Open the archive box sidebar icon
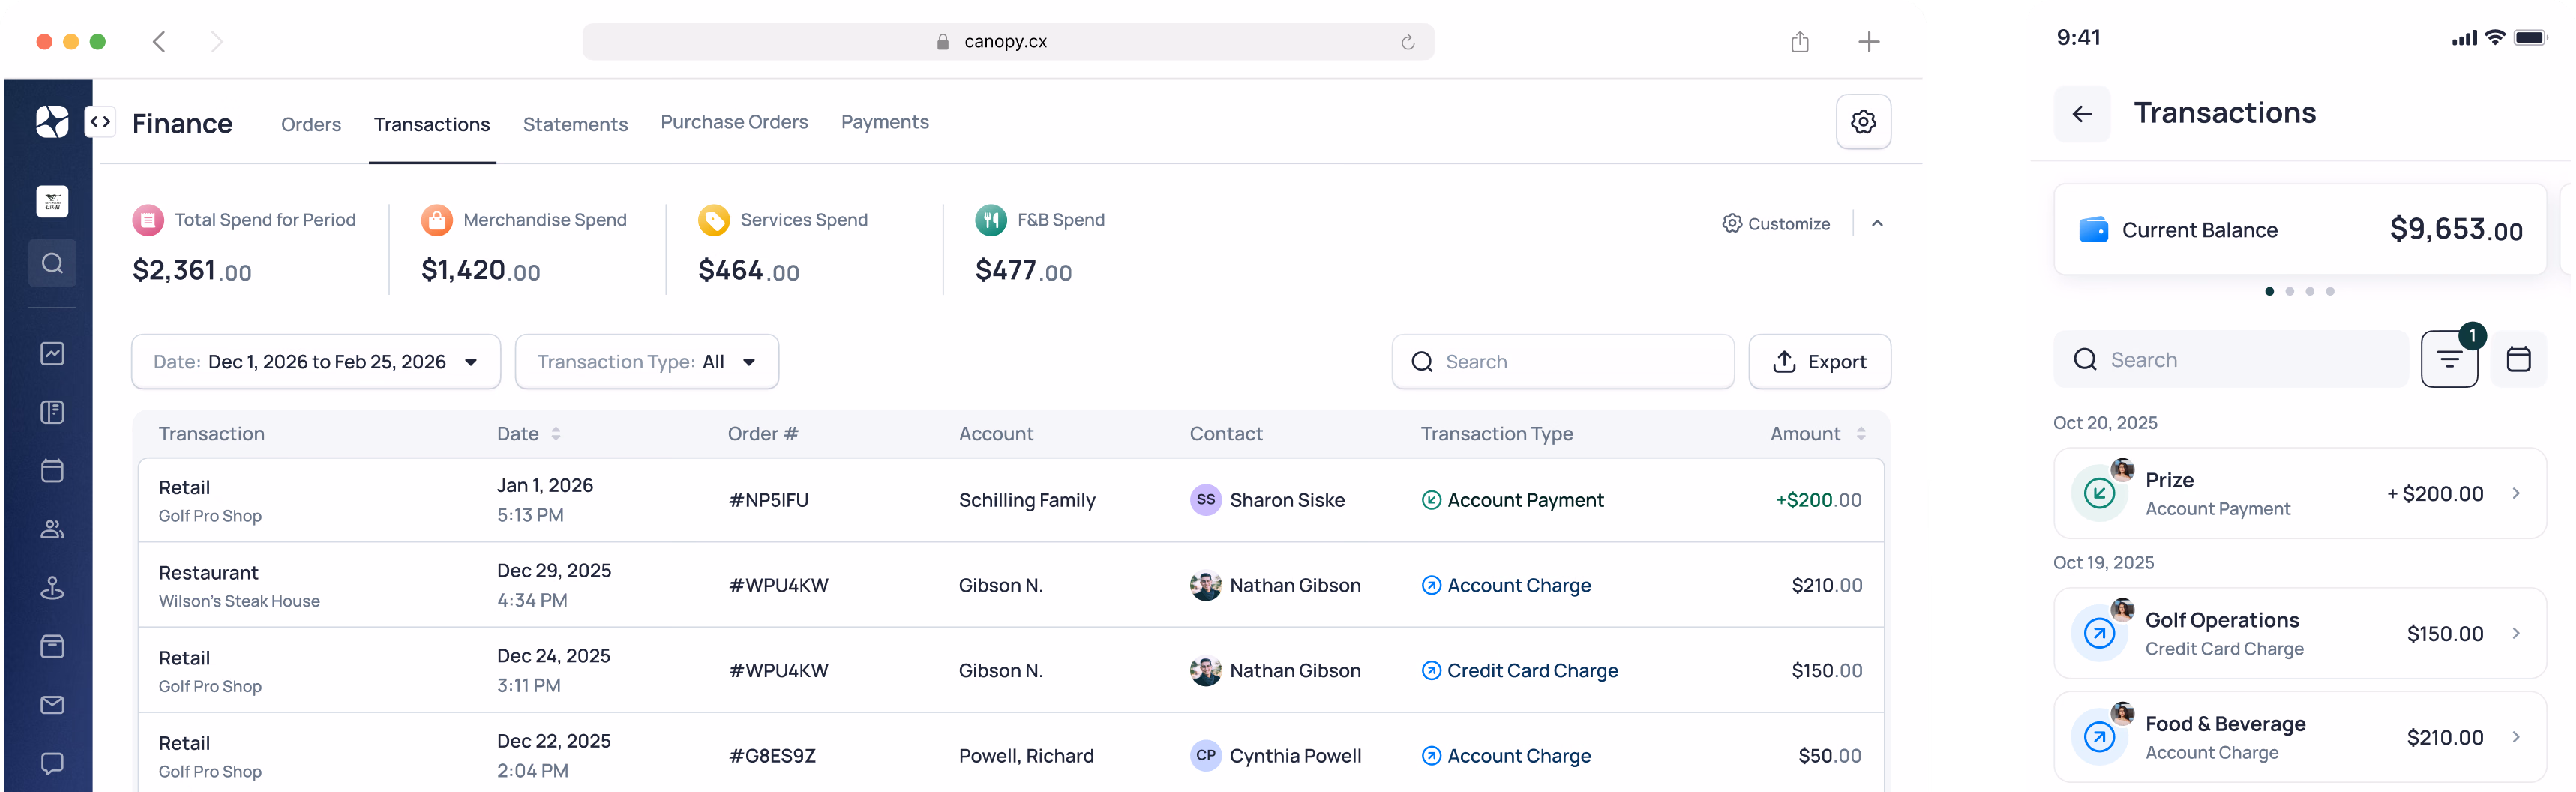Image resolution: width=2576 pixels, height=792 pixels. click(52, 646)
